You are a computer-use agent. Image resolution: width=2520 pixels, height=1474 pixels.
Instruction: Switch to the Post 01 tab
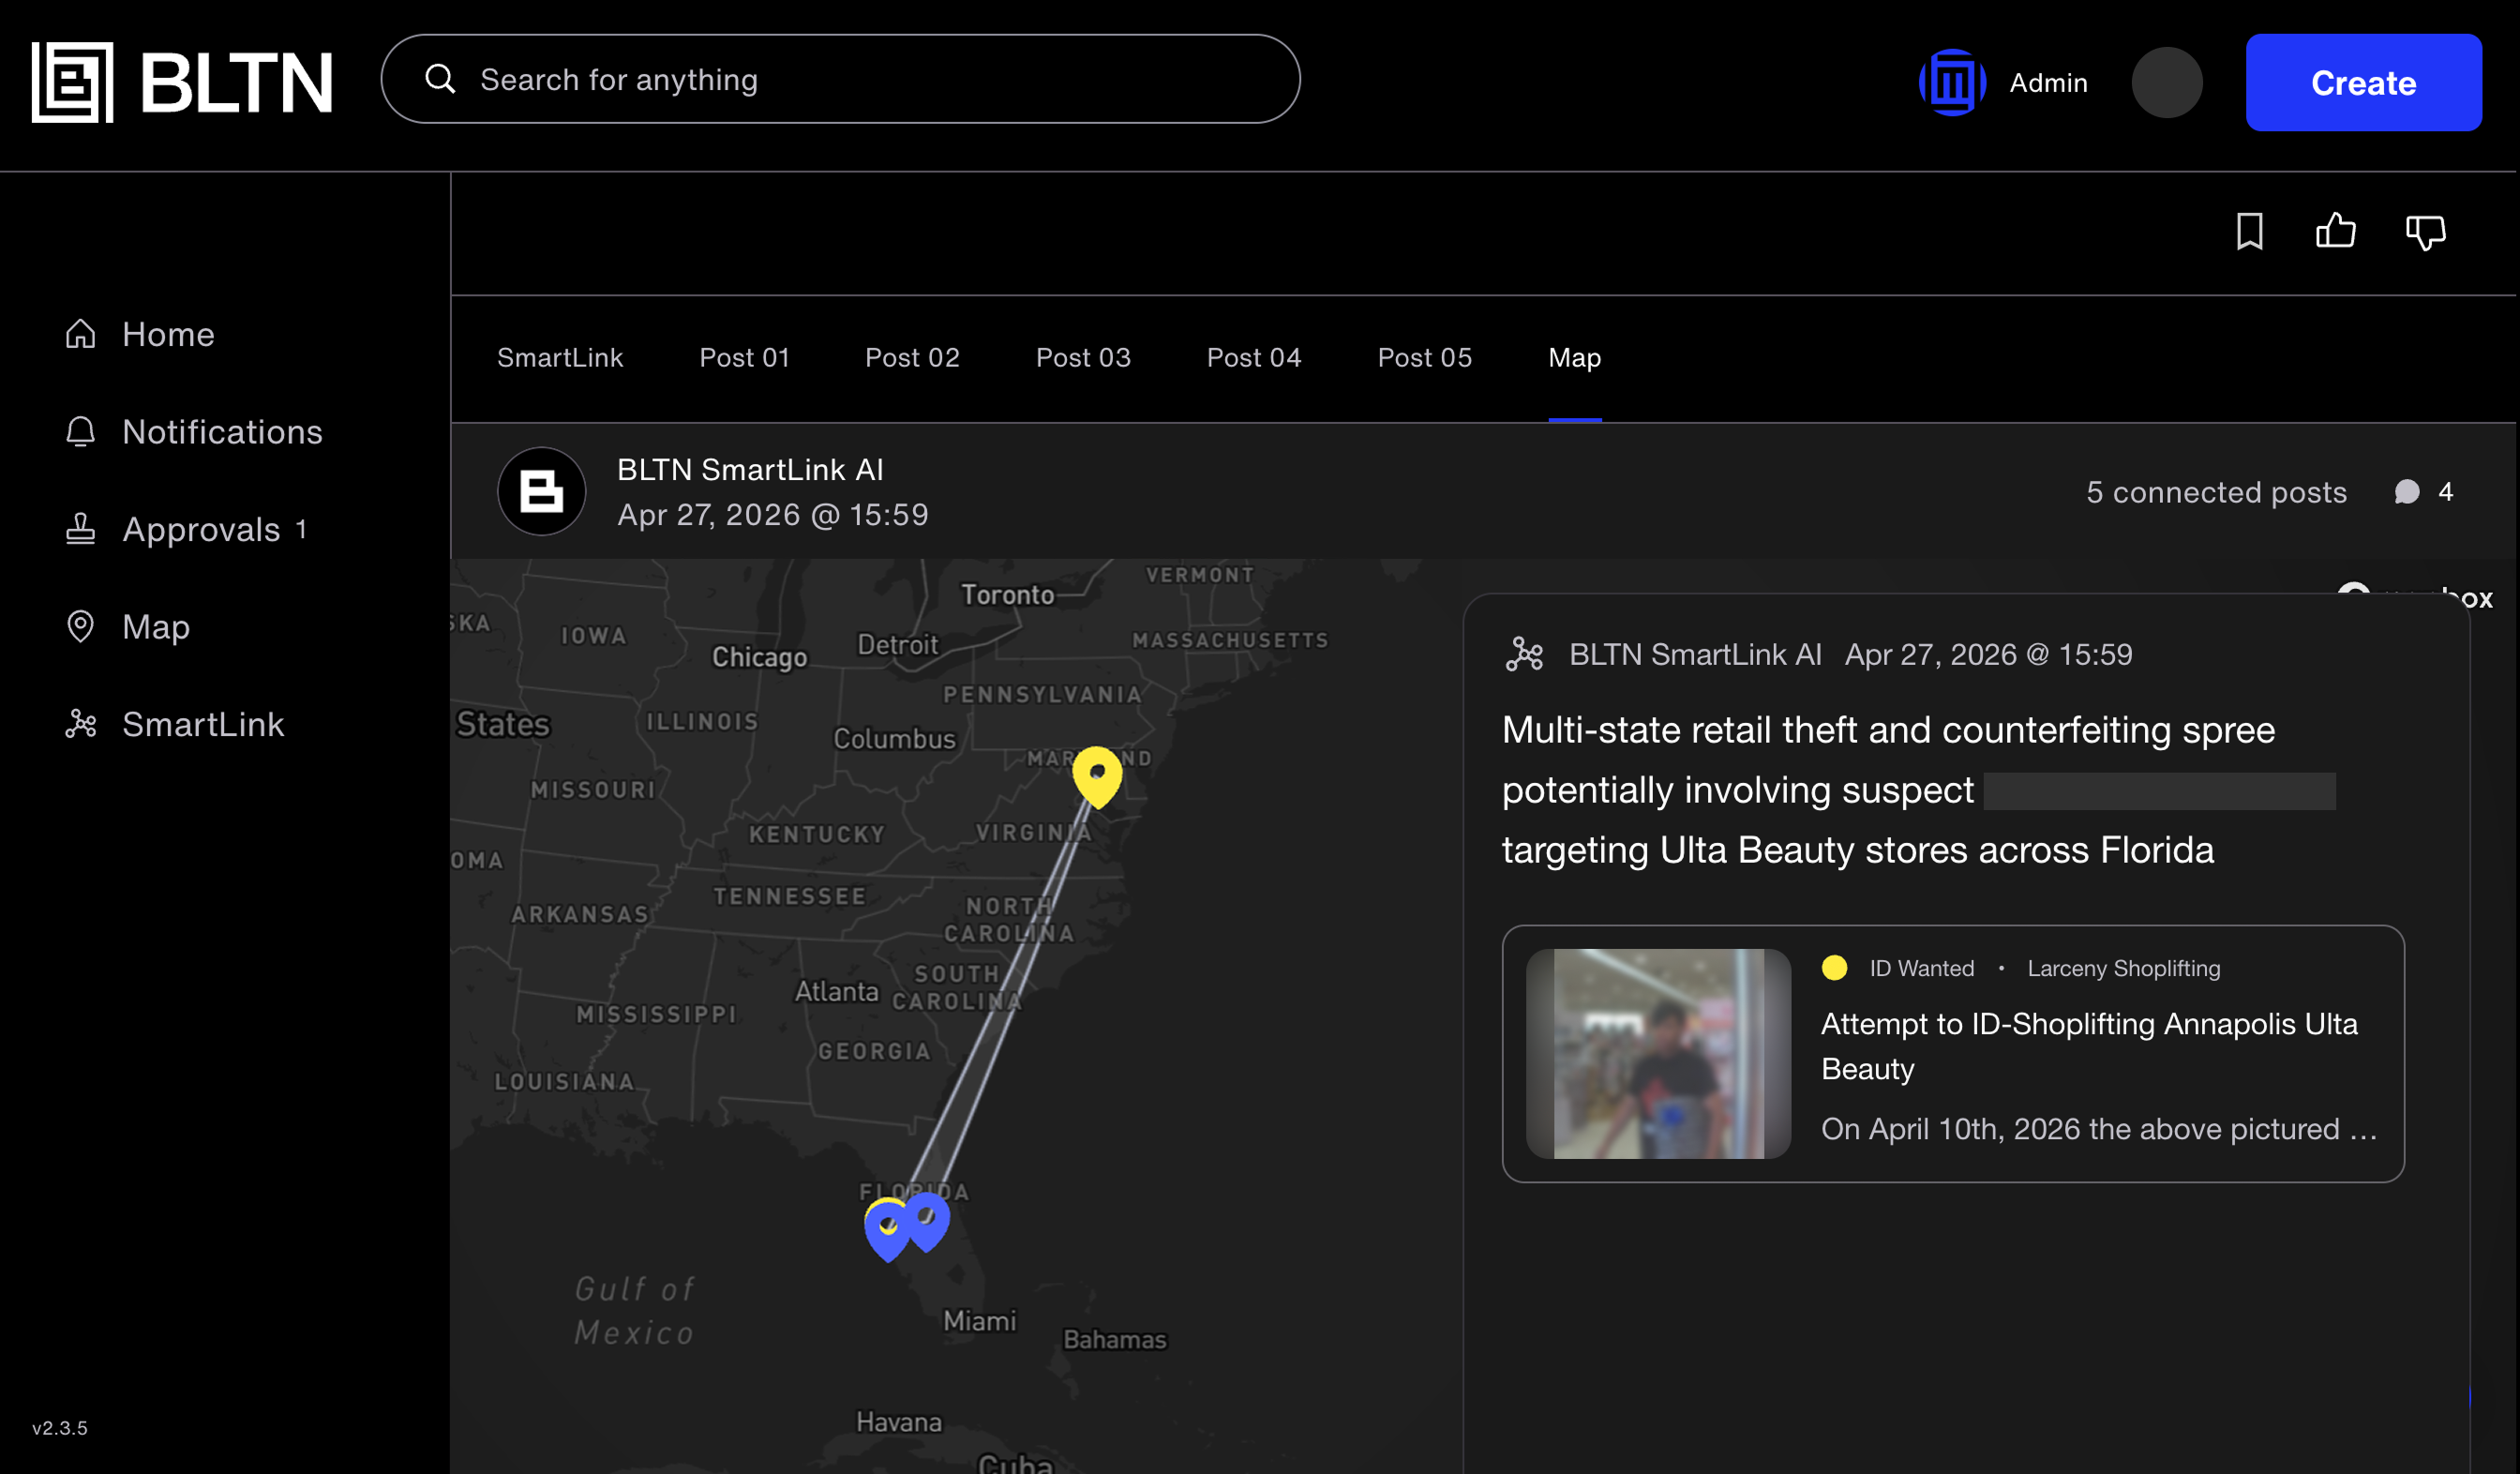click(745, 358)
